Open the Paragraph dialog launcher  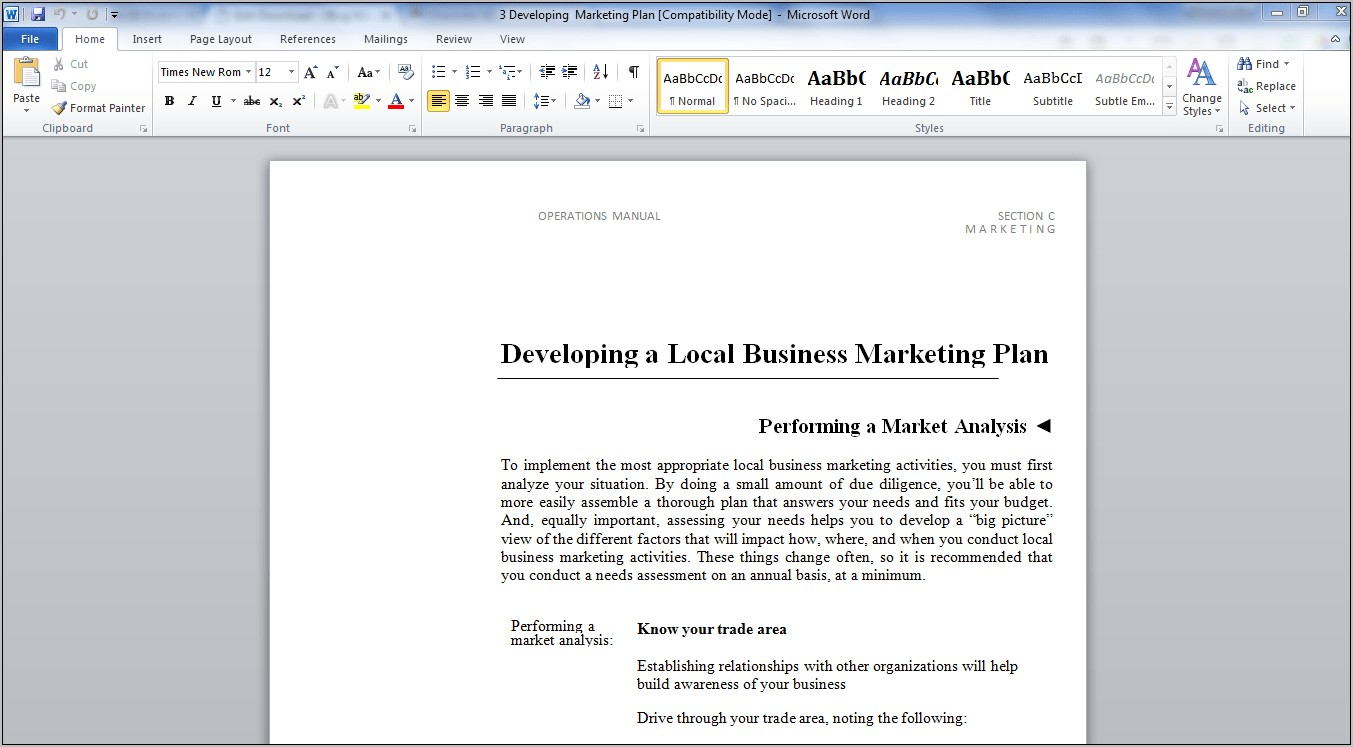tap(641, 129)
